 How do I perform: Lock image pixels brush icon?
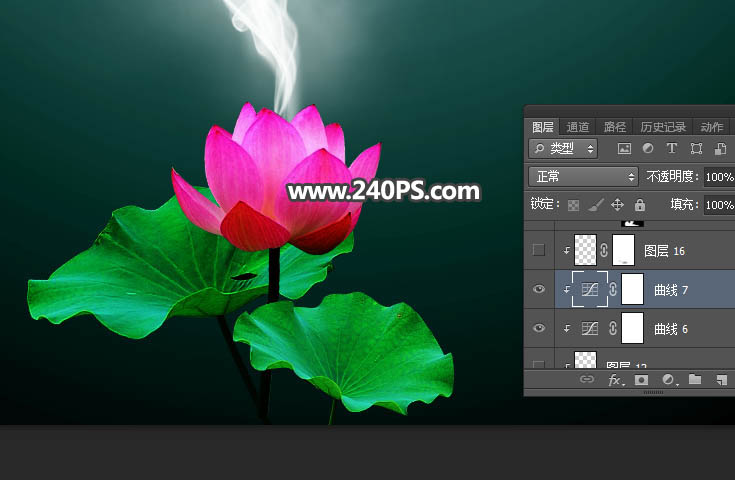595,205
